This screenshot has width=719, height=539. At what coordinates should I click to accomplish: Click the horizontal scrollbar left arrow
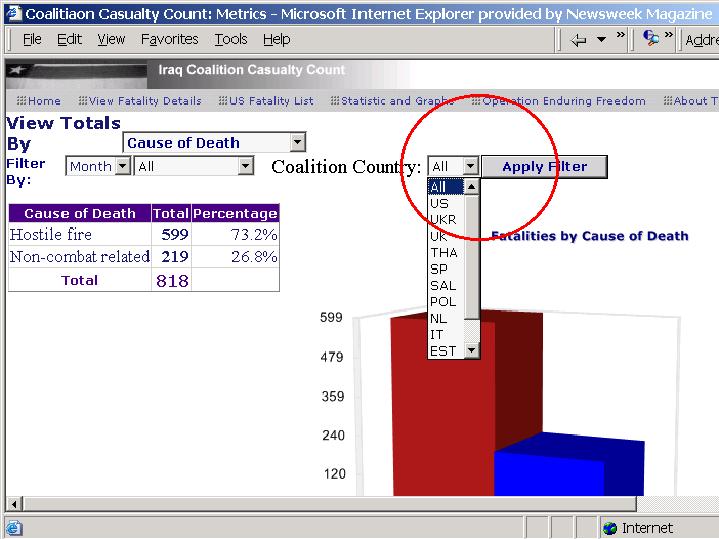point(14,504)
